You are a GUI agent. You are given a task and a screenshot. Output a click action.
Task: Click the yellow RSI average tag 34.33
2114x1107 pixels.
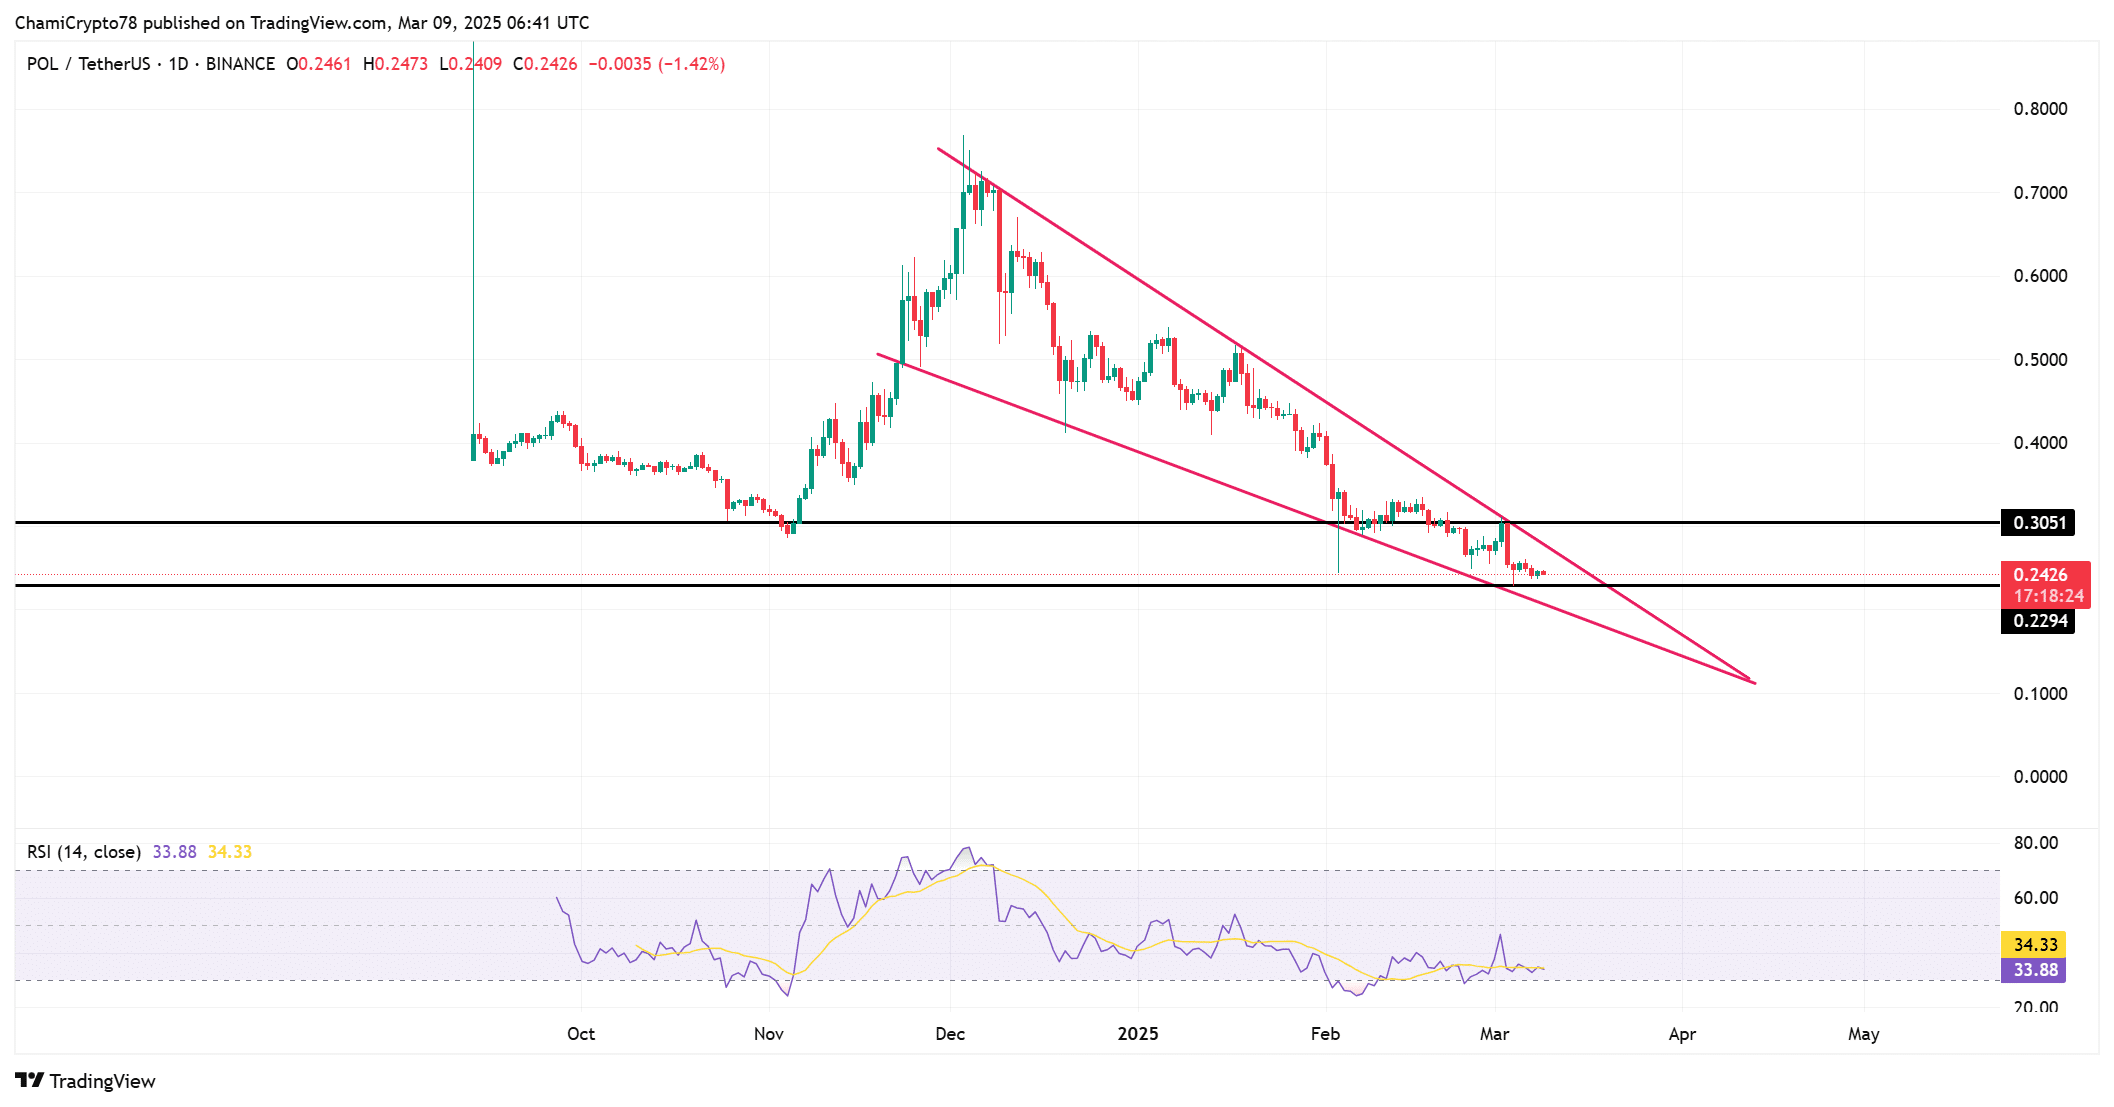2035,945
